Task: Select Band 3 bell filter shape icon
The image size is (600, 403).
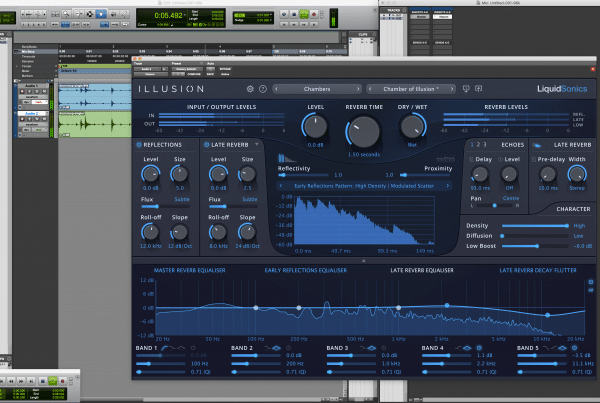Action: point(371,348)
